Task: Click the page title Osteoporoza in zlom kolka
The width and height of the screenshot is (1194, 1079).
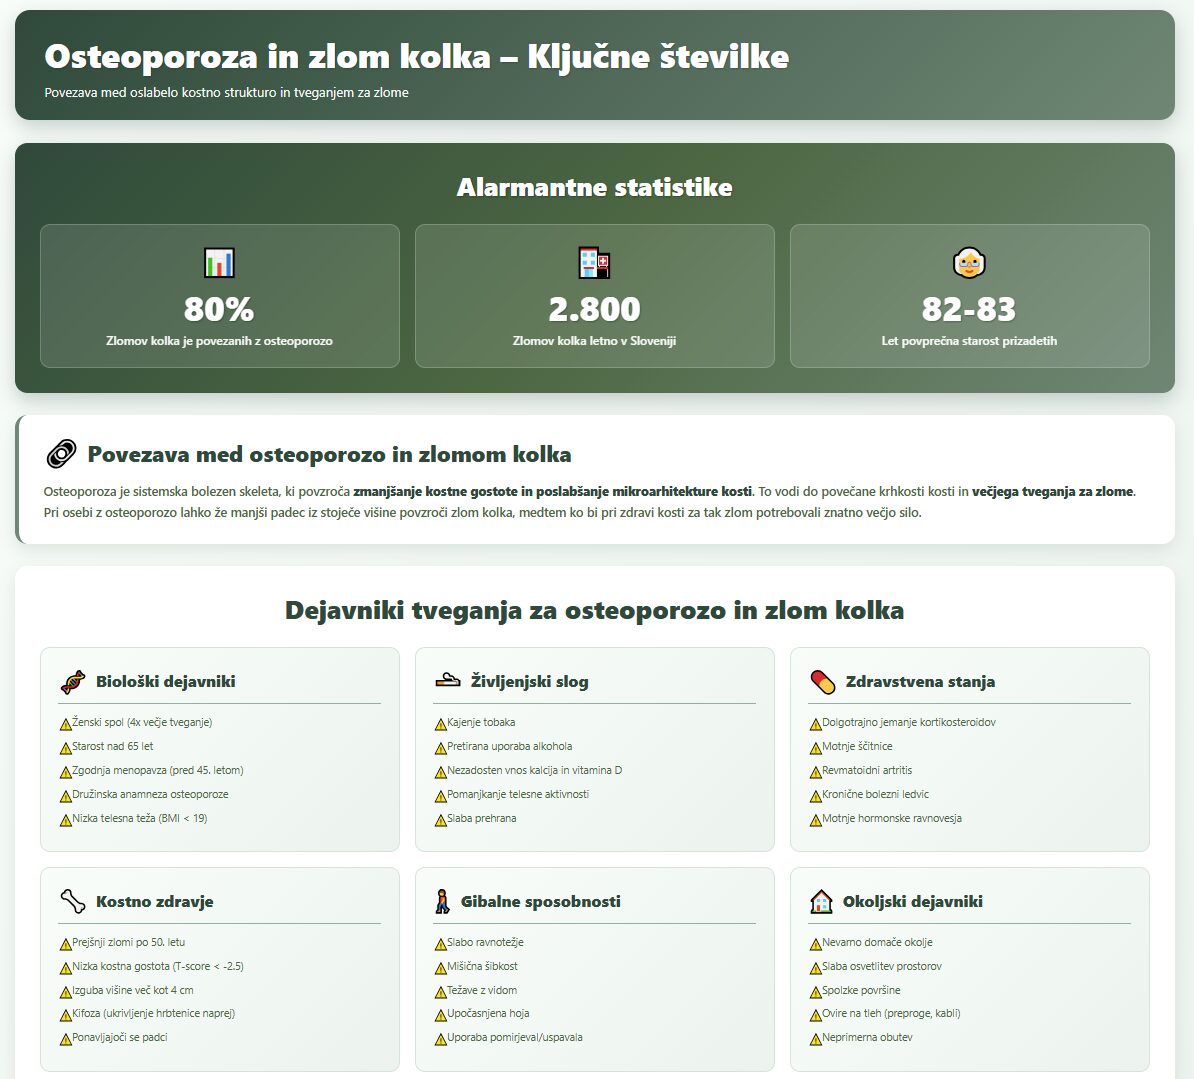Action: (417, 57)
